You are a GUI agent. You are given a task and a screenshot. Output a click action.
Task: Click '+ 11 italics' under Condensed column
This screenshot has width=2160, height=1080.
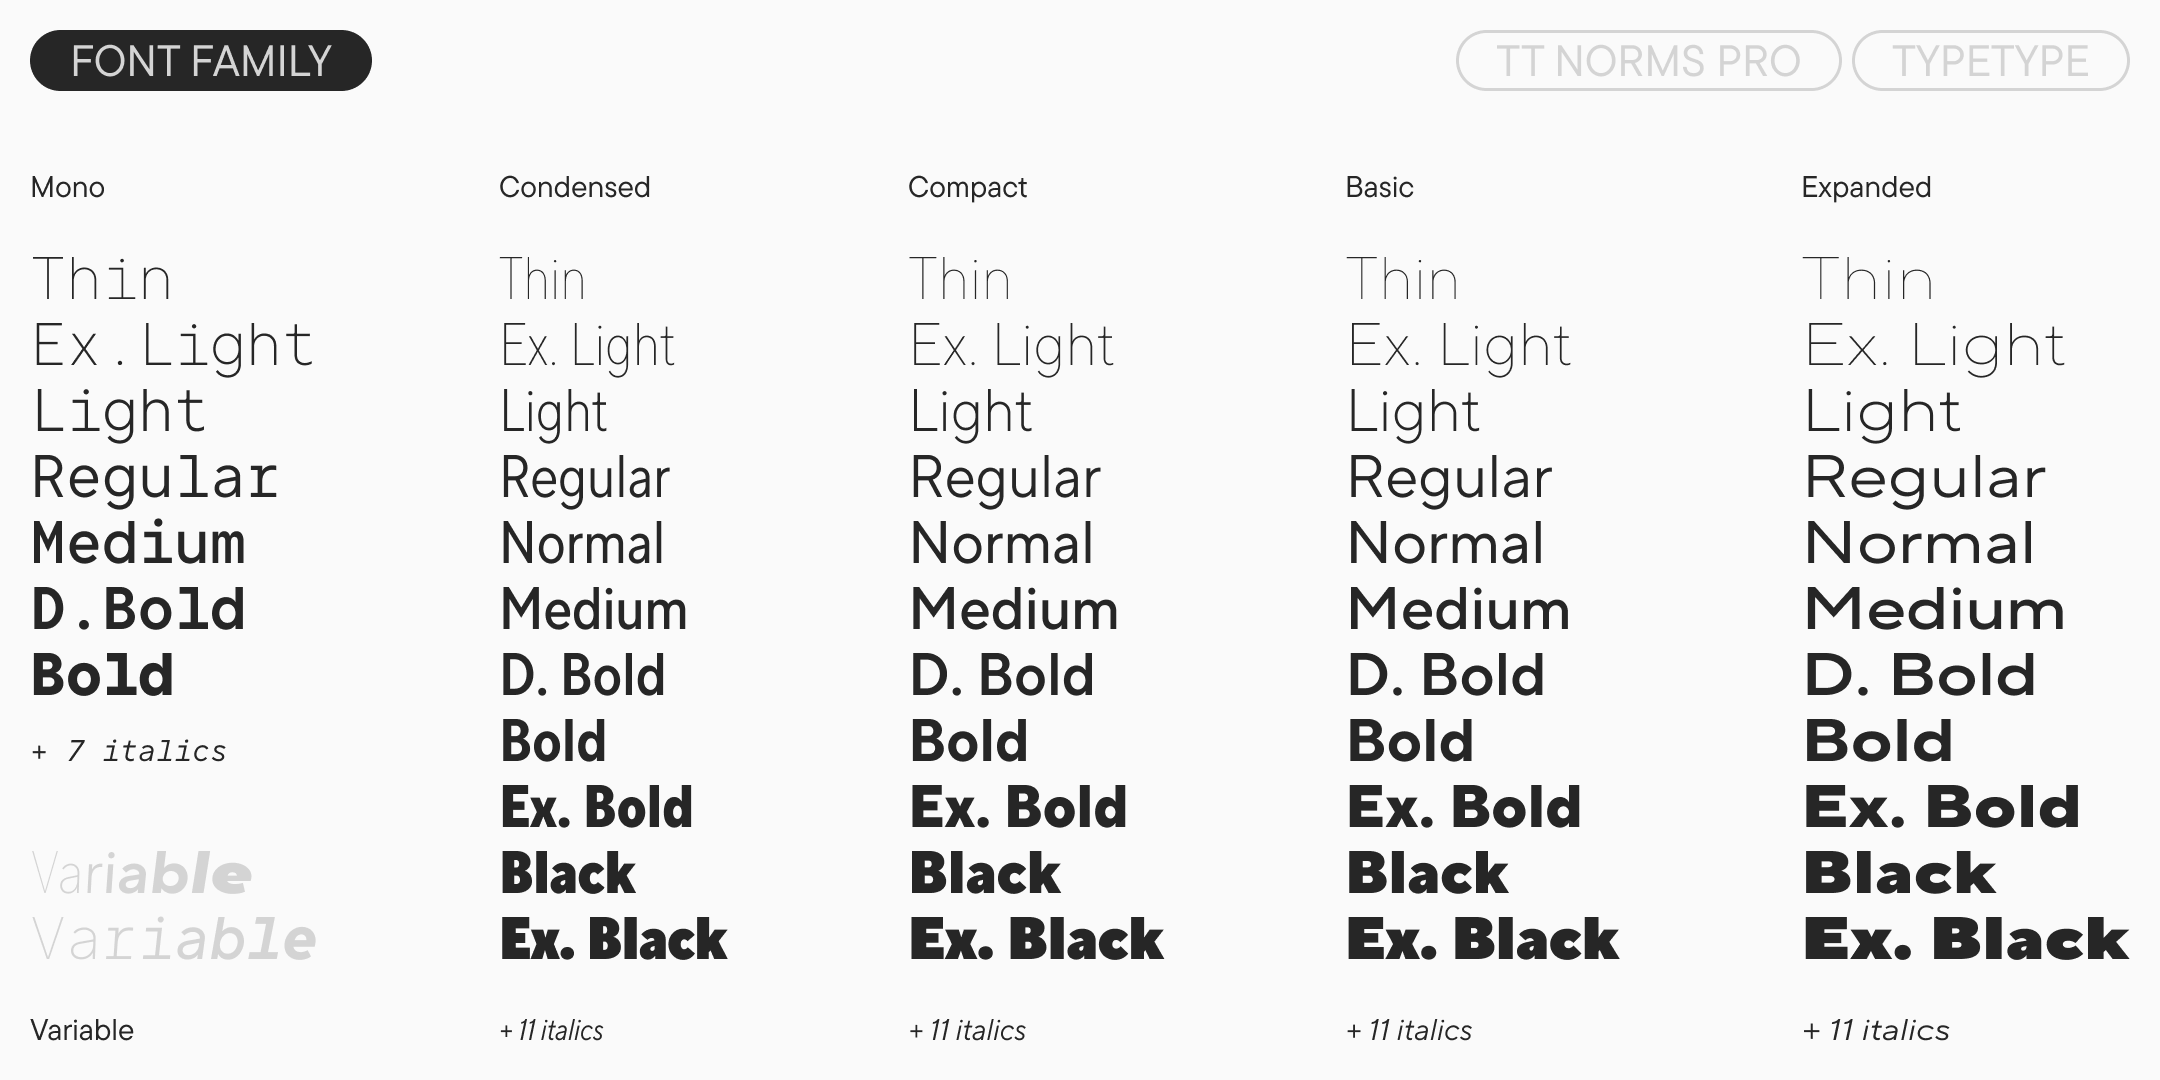552,1030
